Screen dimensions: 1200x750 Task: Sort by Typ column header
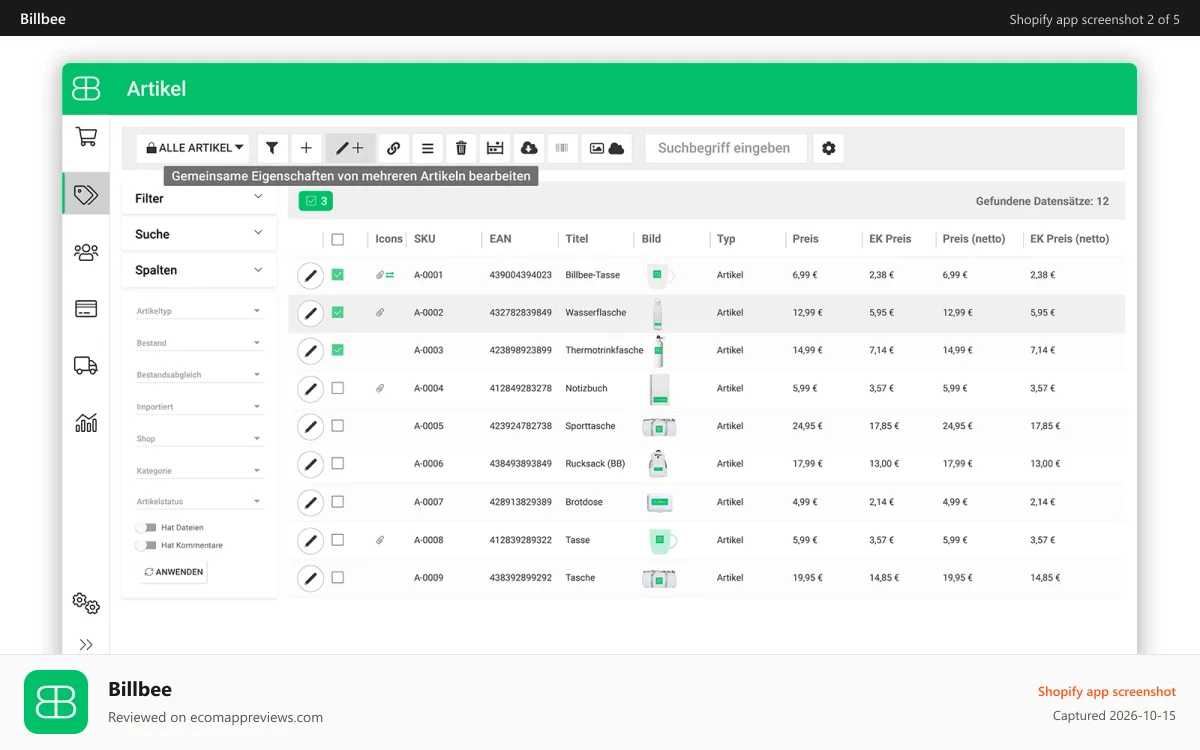point(726,239)
